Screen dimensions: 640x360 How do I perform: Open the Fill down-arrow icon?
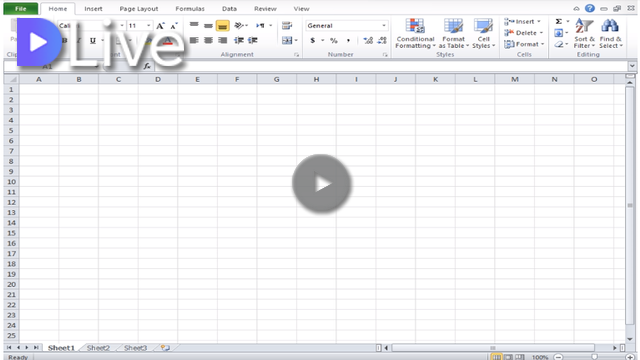[x=559, y=33]
